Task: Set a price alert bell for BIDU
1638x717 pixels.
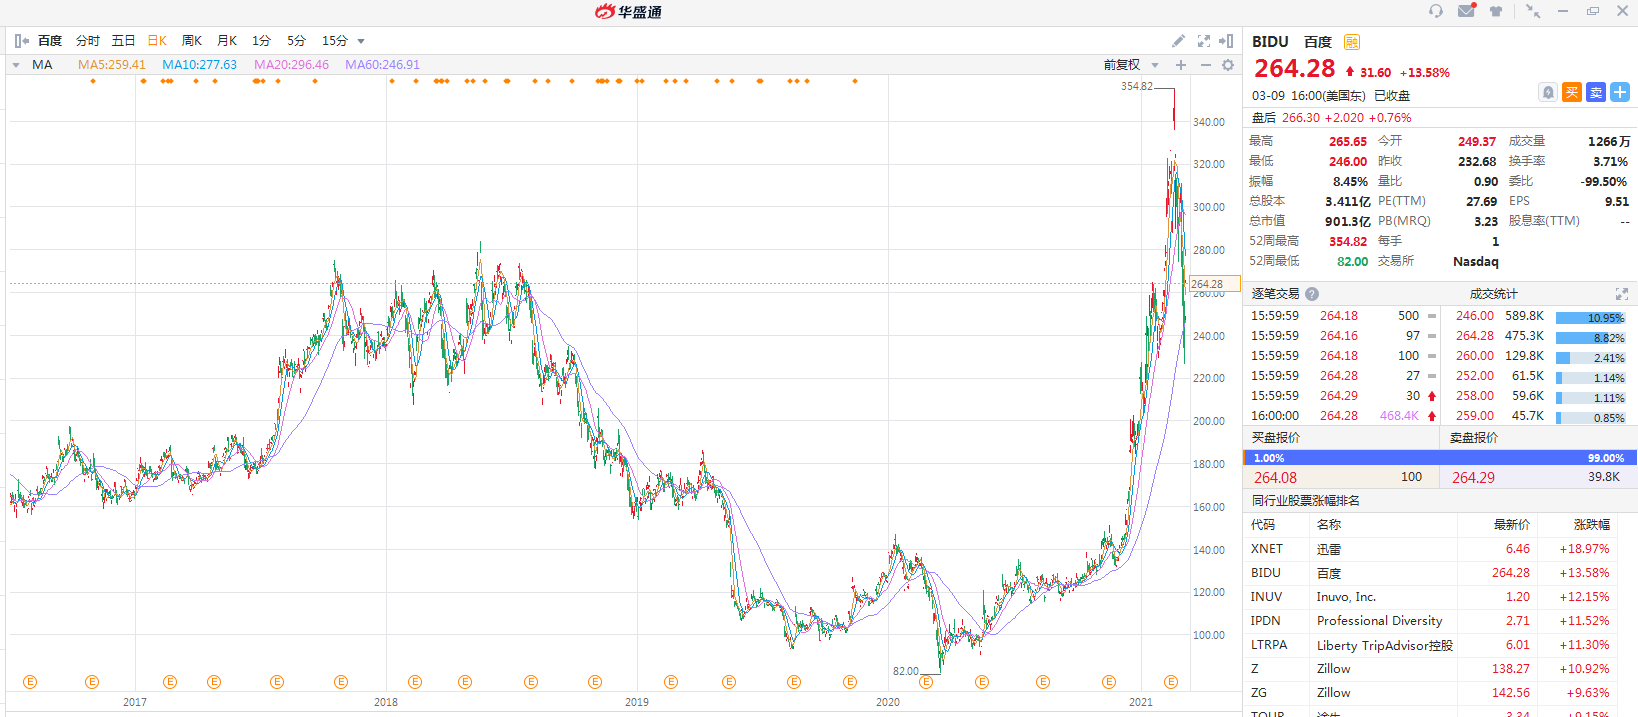Action: click(x=1548, y=92)
